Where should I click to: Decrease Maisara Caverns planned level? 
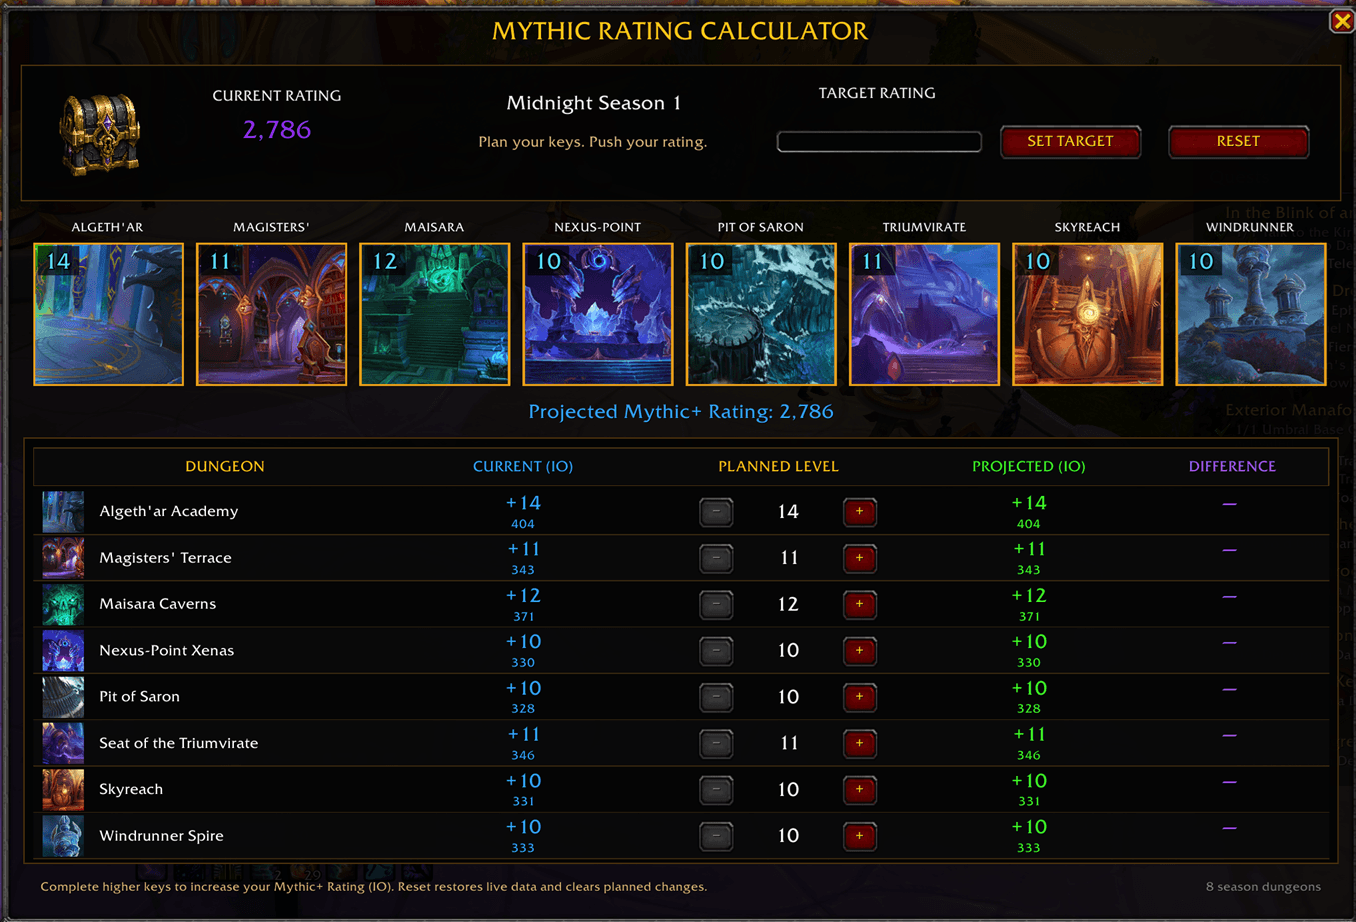click(x=716, y=604)
